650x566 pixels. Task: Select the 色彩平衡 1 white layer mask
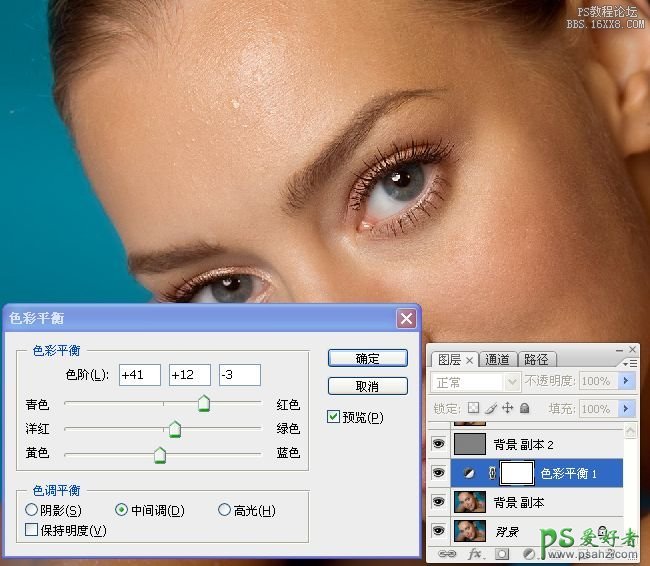tap(517, 473)
